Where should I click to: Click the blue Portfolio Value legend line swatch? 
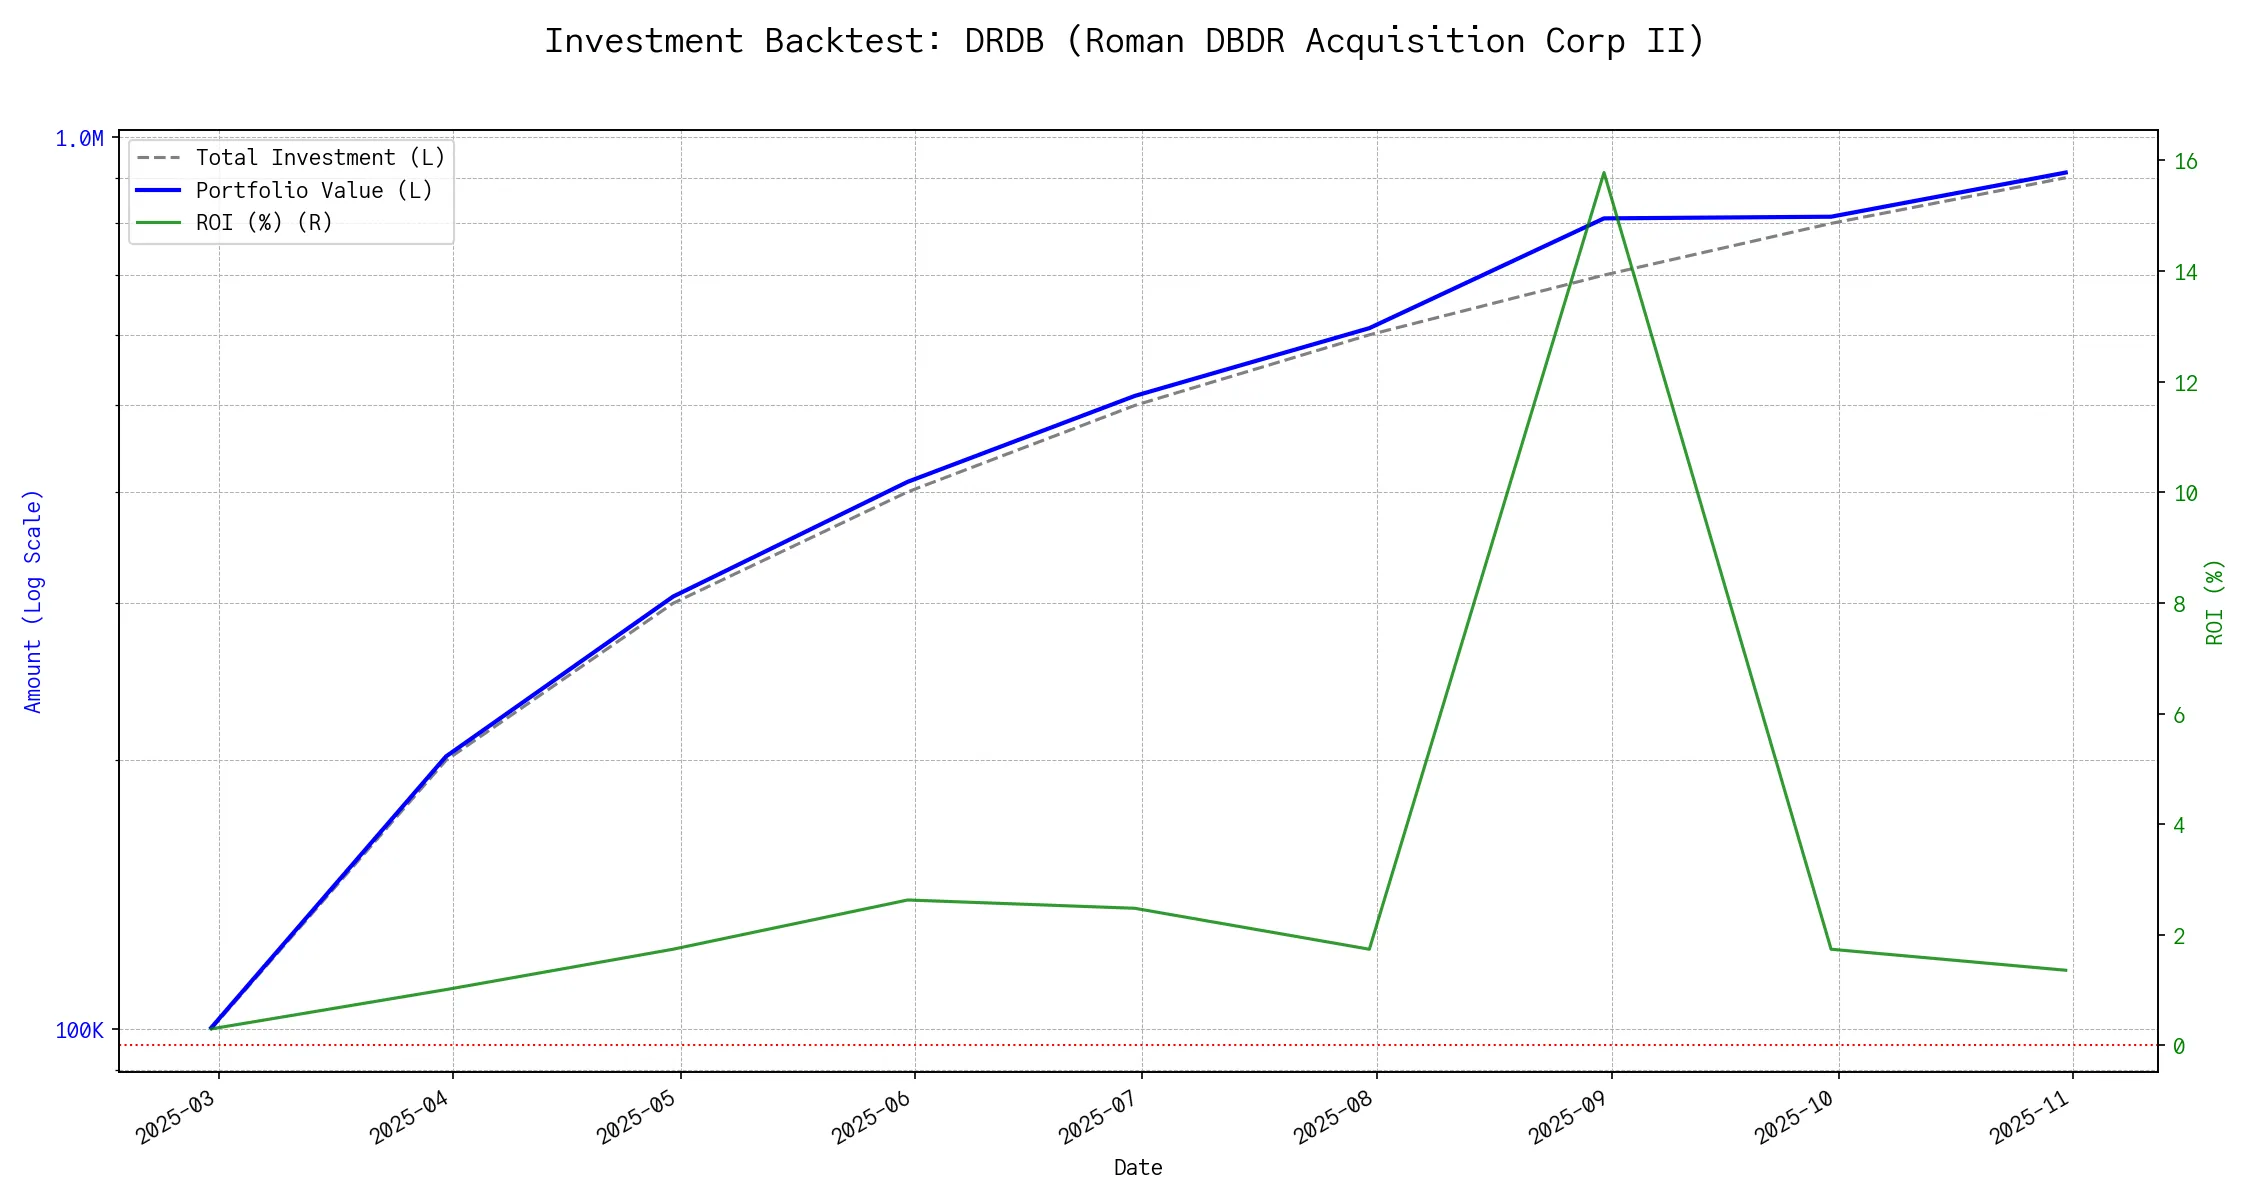coord(159,191)
